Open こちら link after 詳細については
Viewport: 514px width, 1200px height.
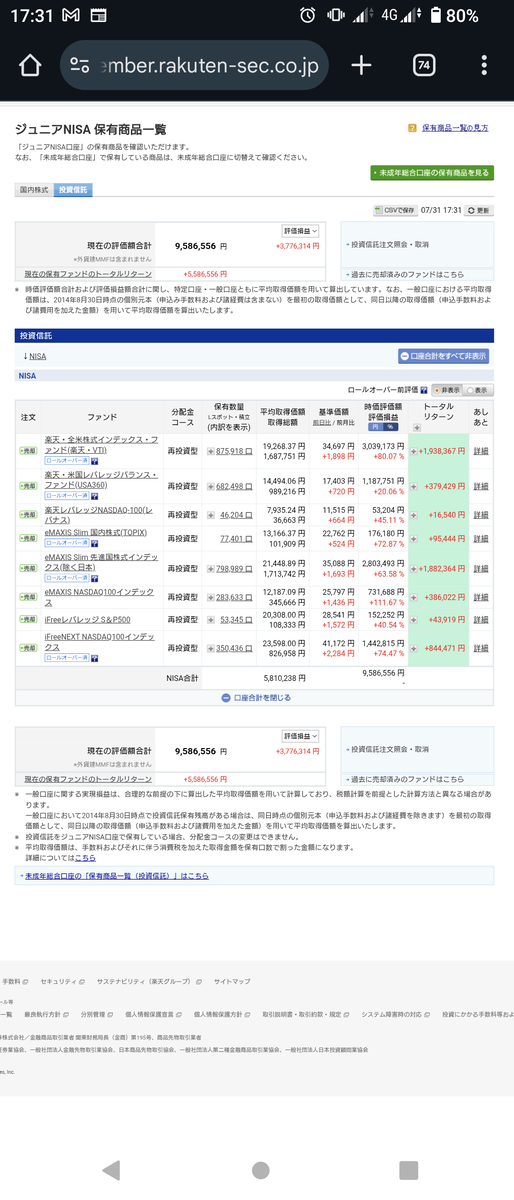pyautogui.click(x=85, y=857)
